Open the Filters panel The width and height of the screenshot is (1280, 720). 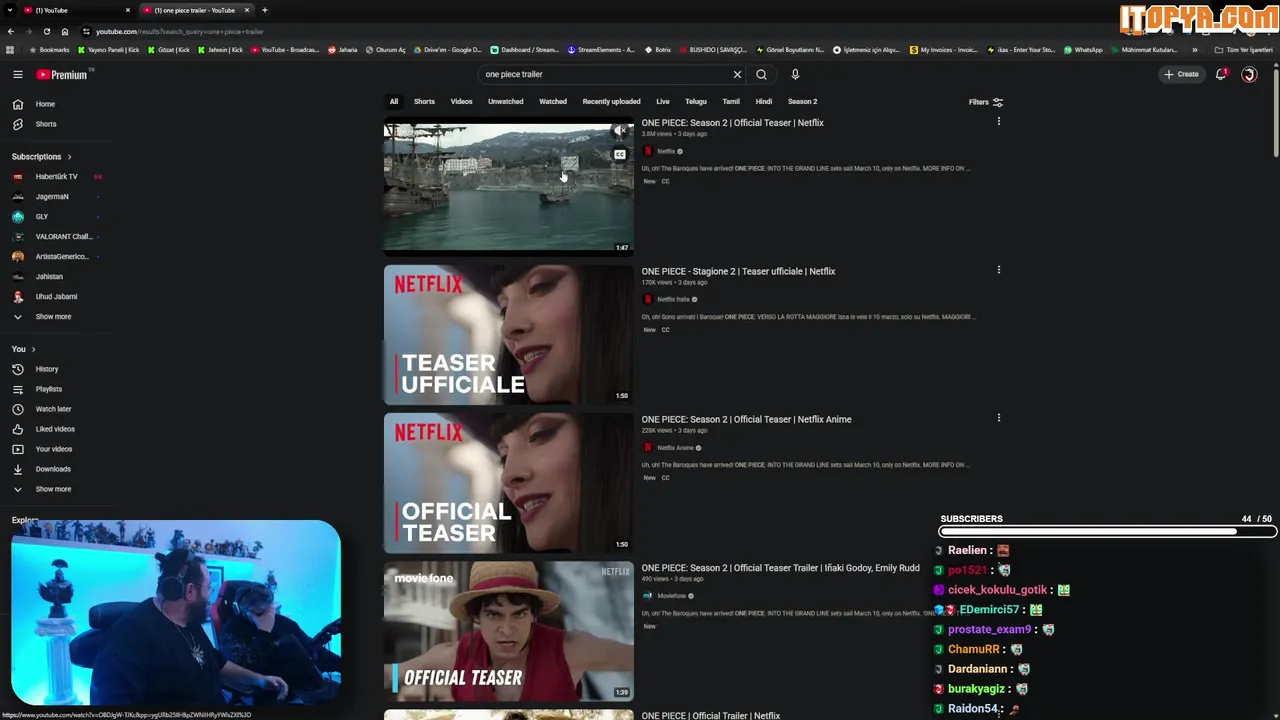[x=986, y=102]
